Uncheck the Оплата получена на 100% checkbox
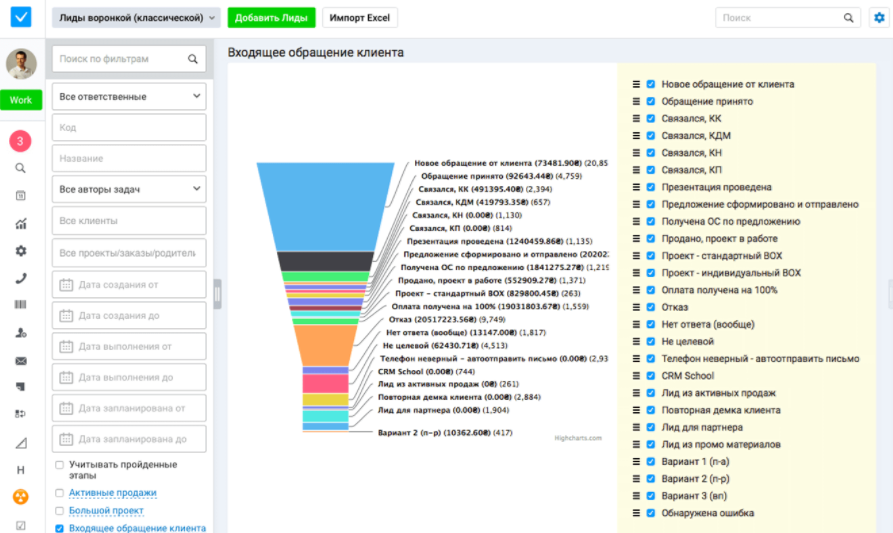Screen dimensions: 893x533 point(650,290)
